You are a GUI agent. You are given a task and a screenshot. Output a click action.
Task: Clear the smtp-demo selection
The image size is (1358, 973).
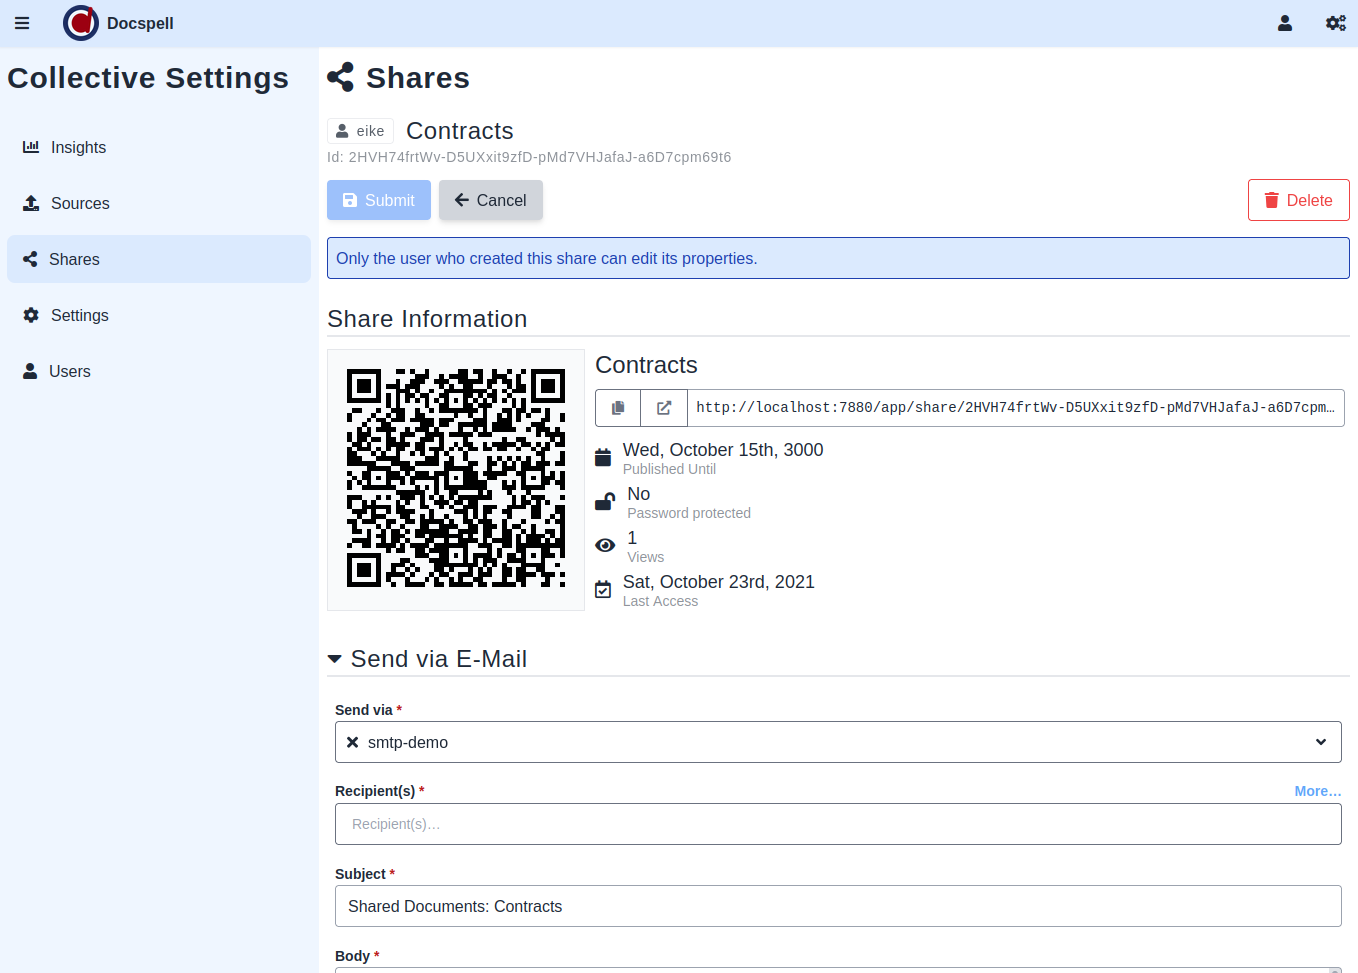(x=352, y=742)
